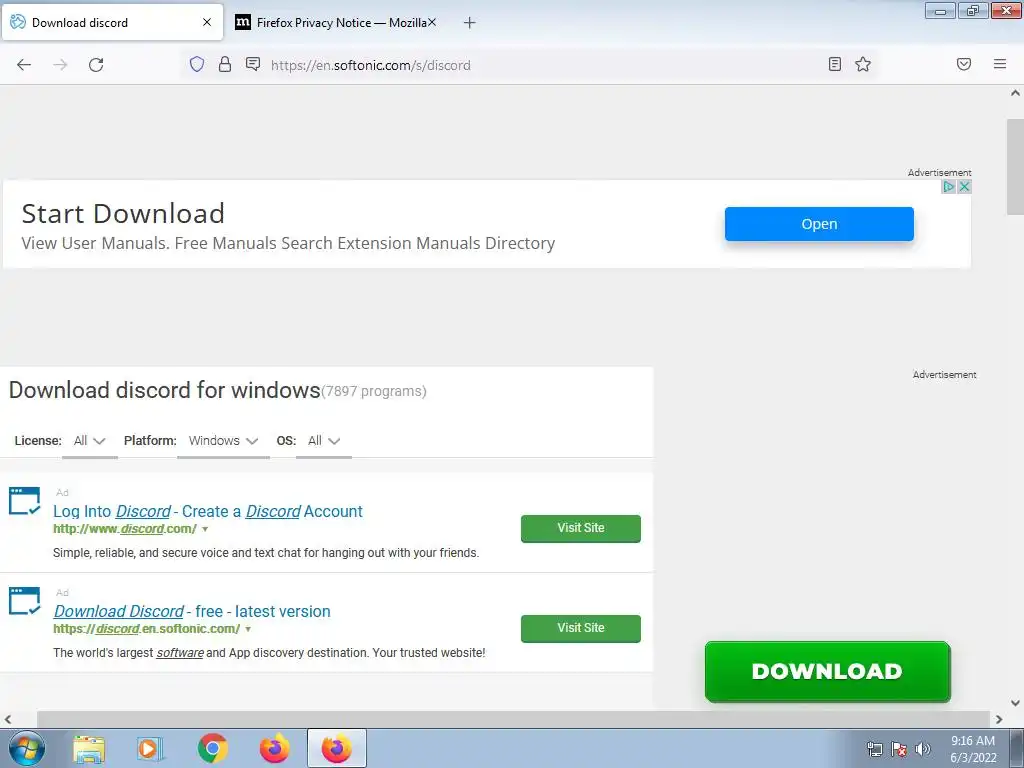
Task: Open the Firefox hamburger menu
Action: click(x=1000, y=64)
